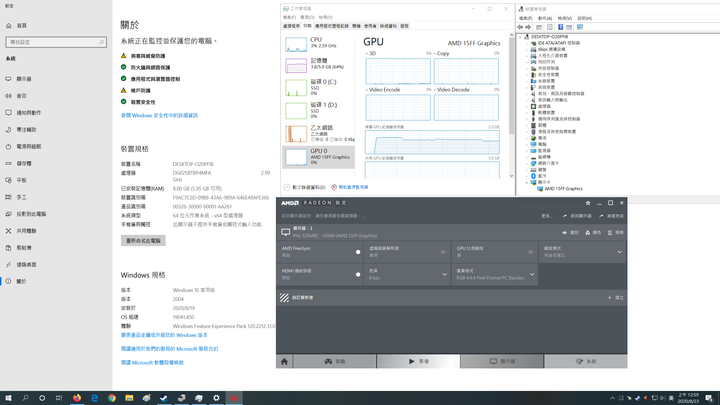Screen dimensions: 720x405
Task: Select Ethernet in Task Manager performance list
Action: coord(319,133)
